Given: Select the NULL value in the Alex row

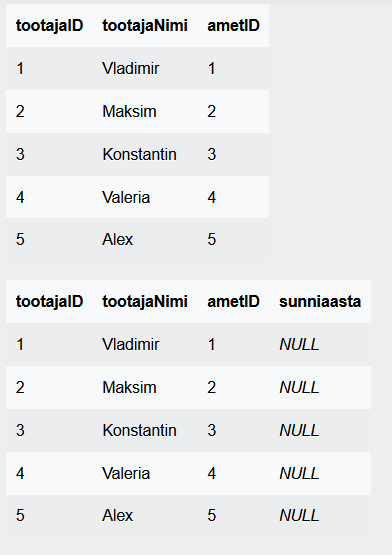Looking at the screenshot, I should pyautogui.click(x=299, y=515).
